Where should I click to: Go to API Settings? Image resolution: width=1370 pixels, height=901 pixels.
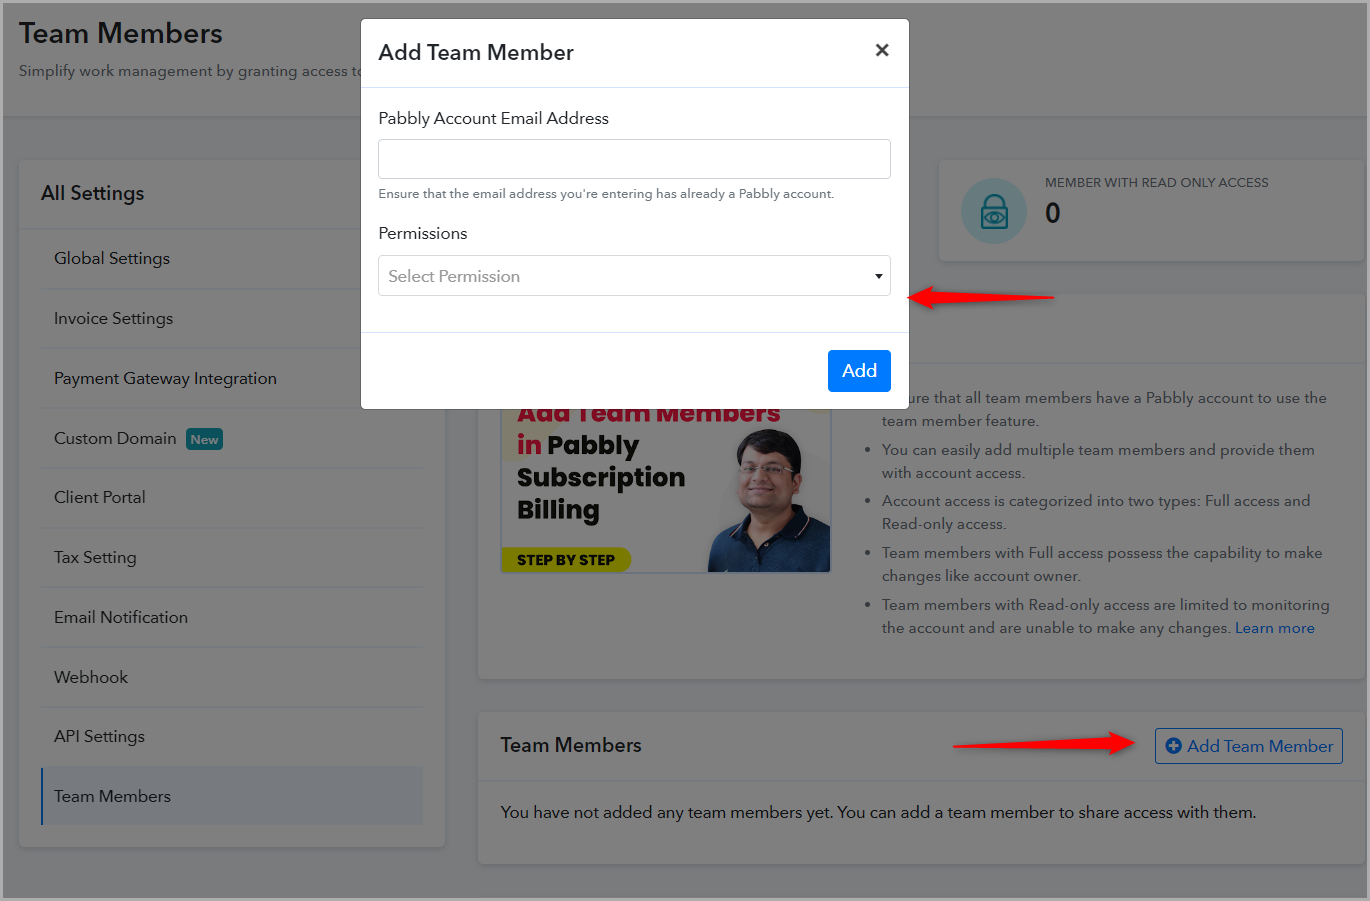point(99,736)
